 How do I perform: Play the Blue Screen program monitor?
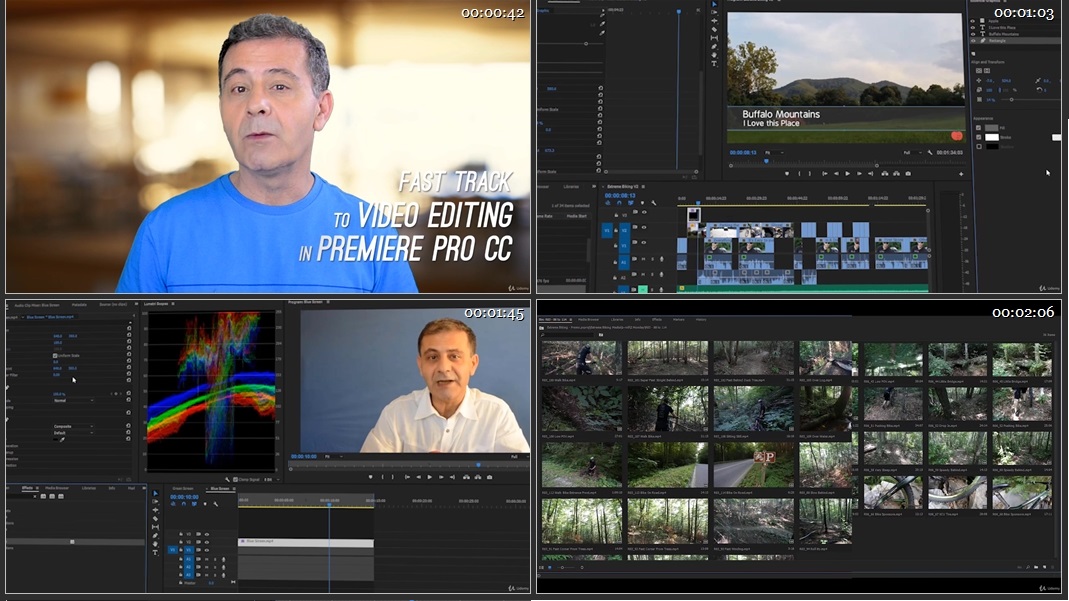pos(430,477)
